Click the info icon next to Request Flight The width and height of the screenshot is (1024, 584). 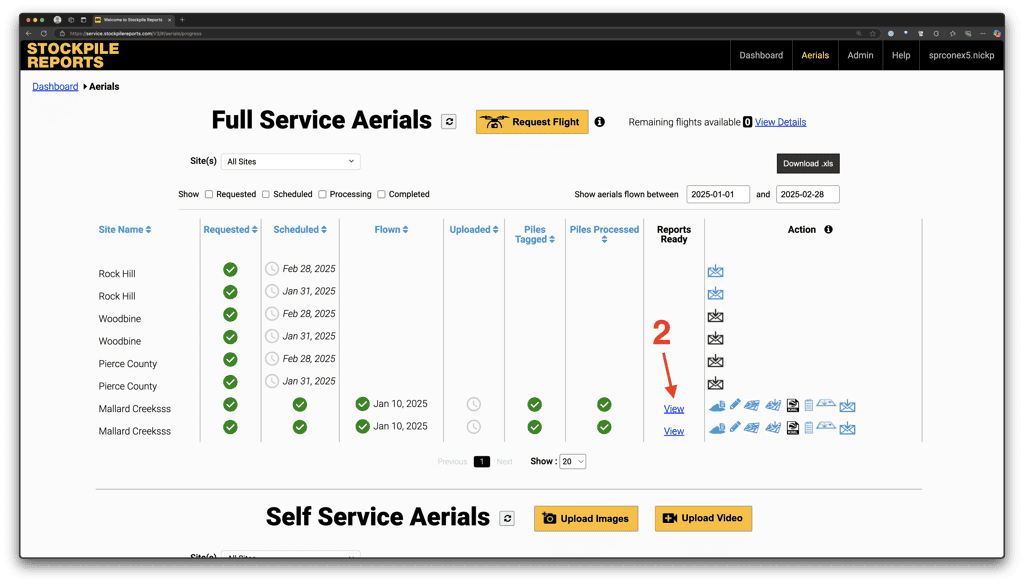tap(600, 122)
